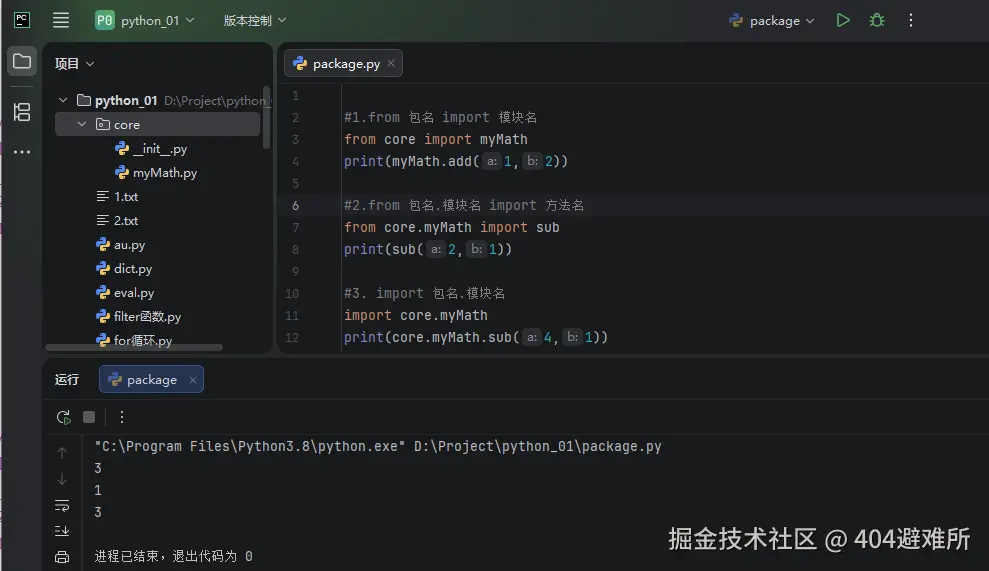Open run toolbar more options
Image resolution: width=989 pixels, height=571 pixels.
(x=122, y=417)
